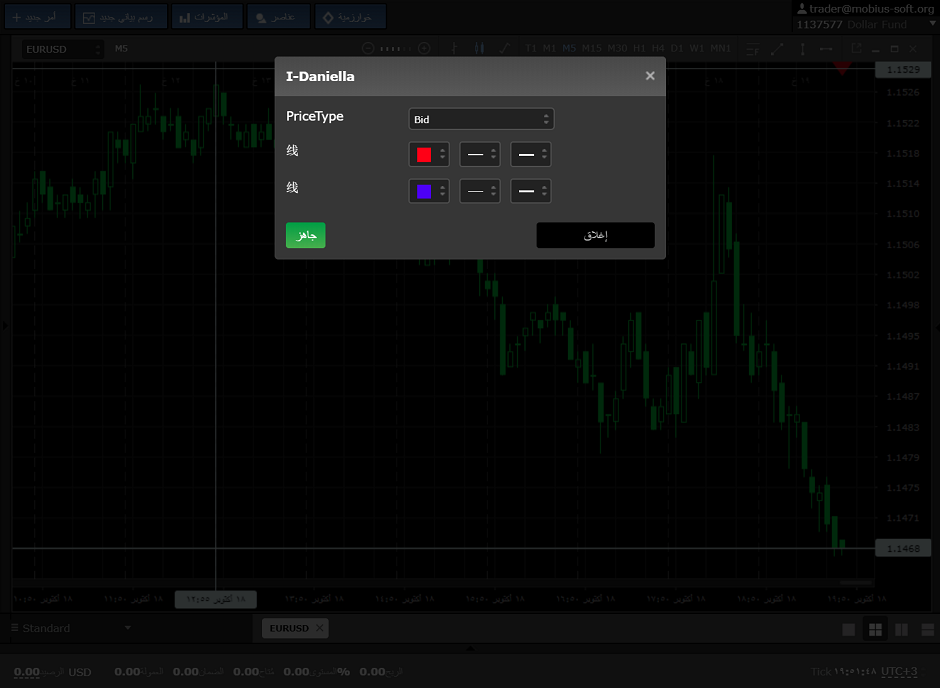Viewport: 940px width, 688px height.
Task: Switch to bar chart type icon
Action: point(454,49)
